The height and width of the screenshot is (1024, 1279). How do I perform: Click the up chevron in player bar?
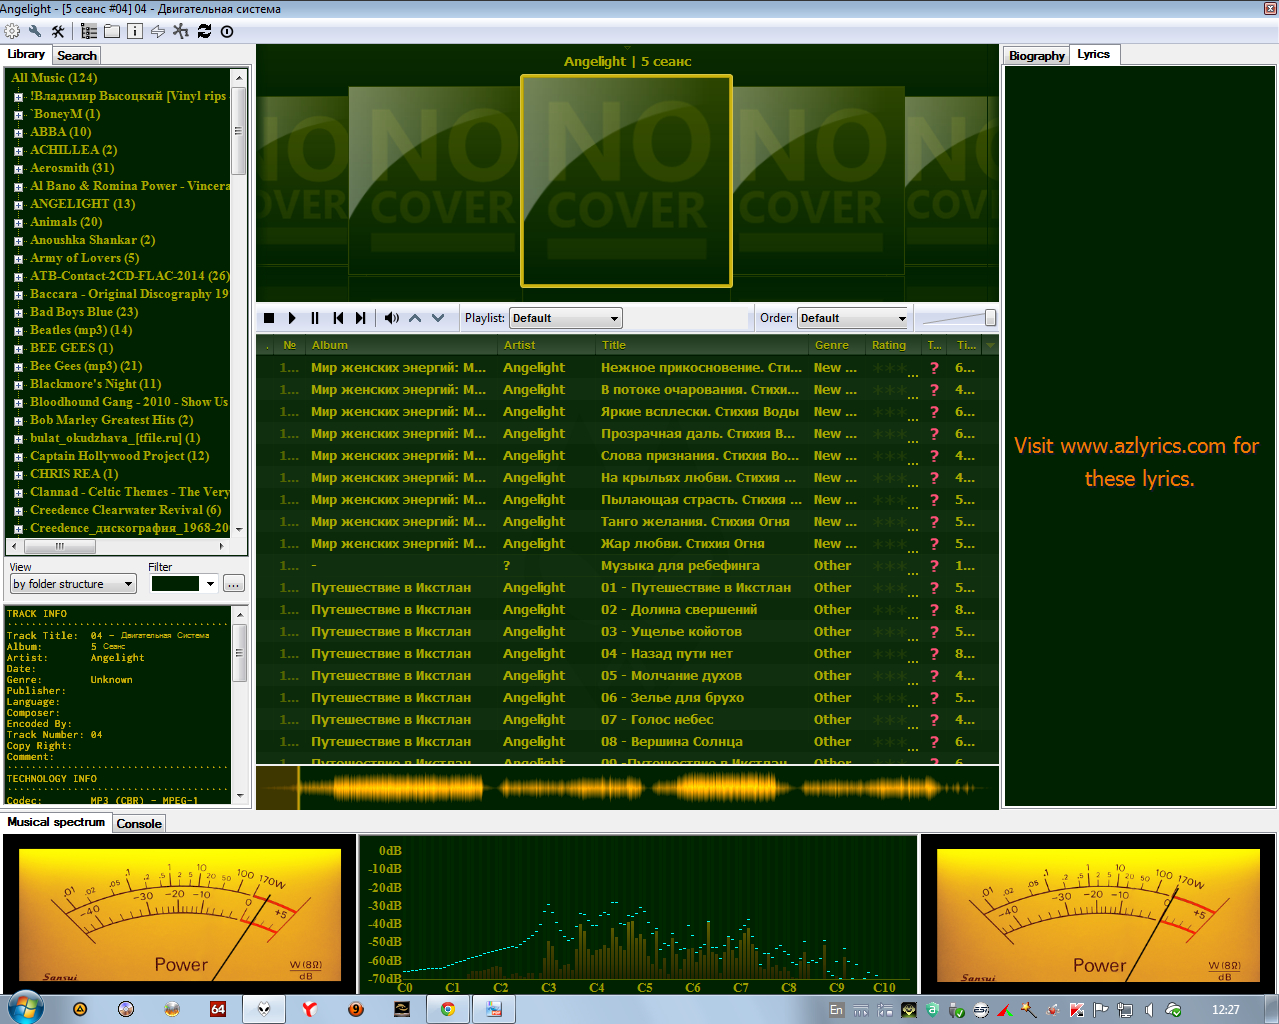[x=415, y=318]
